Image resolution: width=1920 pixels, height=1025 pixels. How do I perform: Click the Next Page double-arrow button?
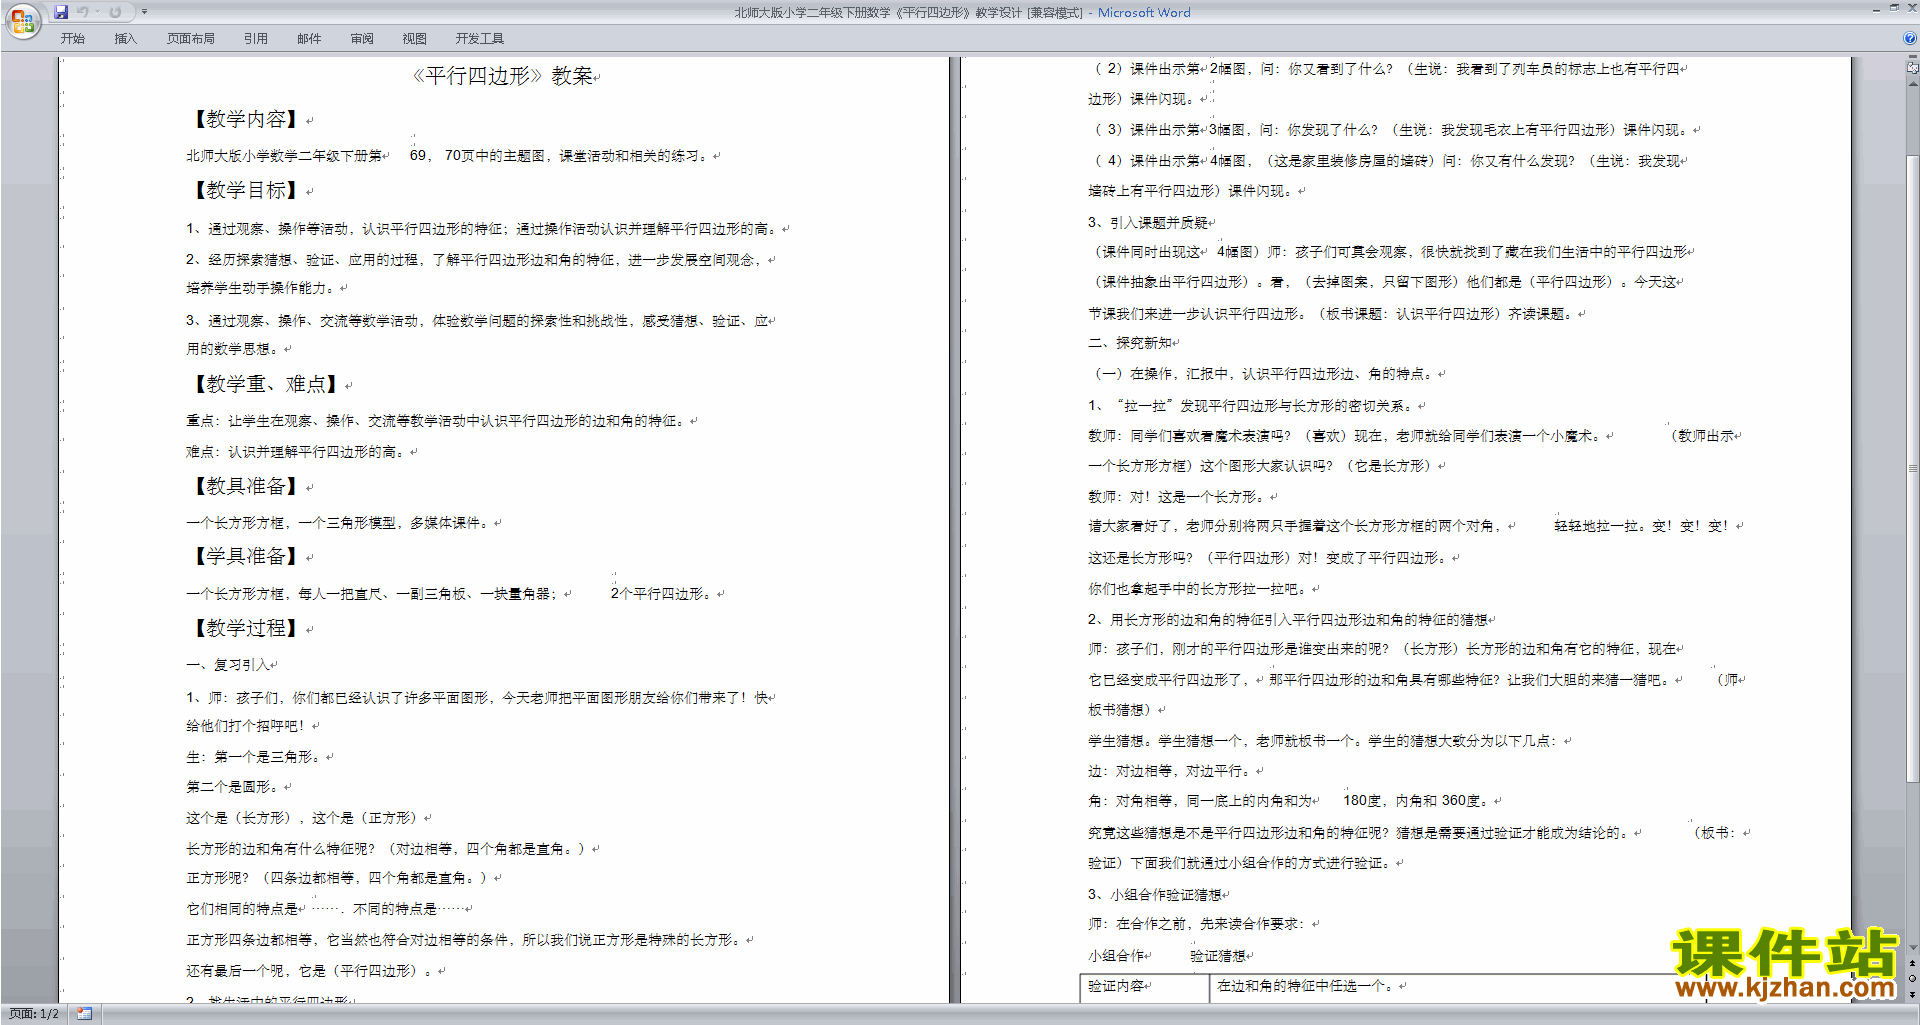[1912, 994]
